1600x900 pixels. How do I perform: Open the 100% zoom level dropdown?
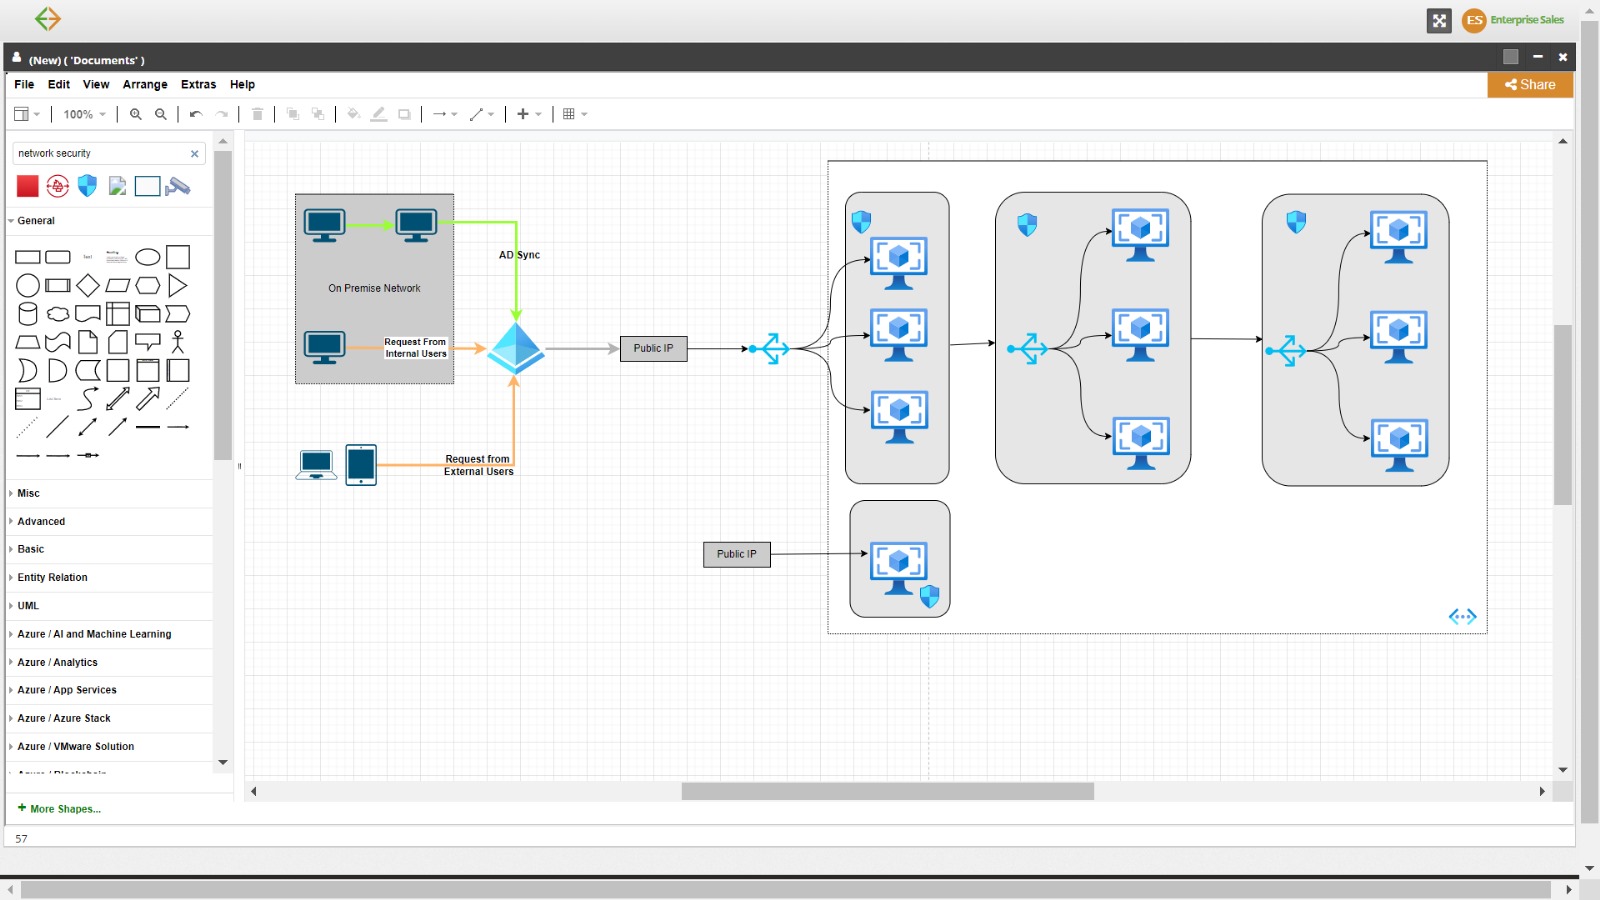coord(84,114)
